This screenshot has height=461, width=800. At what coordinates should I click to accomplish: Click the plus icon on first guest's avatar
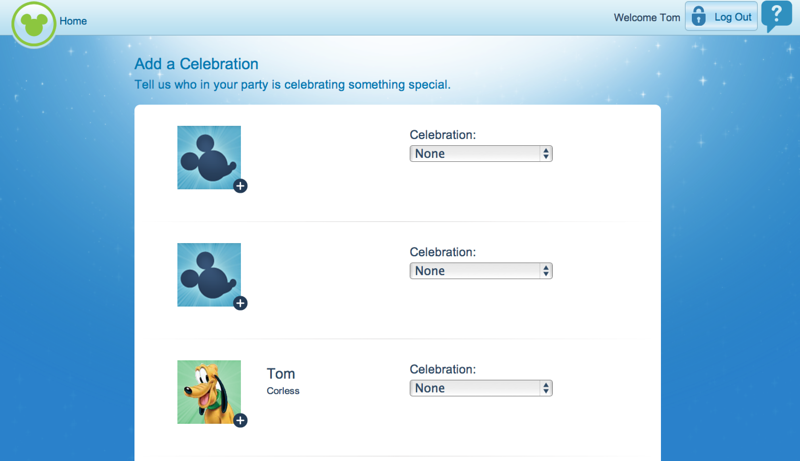240,186
